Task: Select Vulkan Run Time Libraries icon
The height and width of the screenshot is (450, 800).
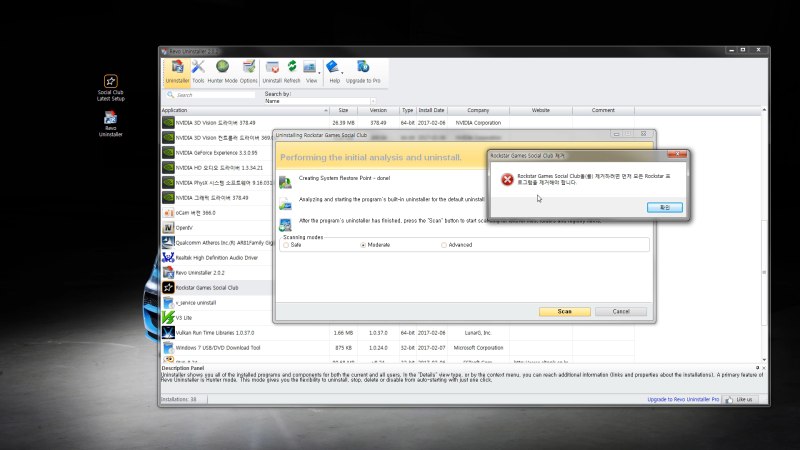Action: click(x=168, y=333)
